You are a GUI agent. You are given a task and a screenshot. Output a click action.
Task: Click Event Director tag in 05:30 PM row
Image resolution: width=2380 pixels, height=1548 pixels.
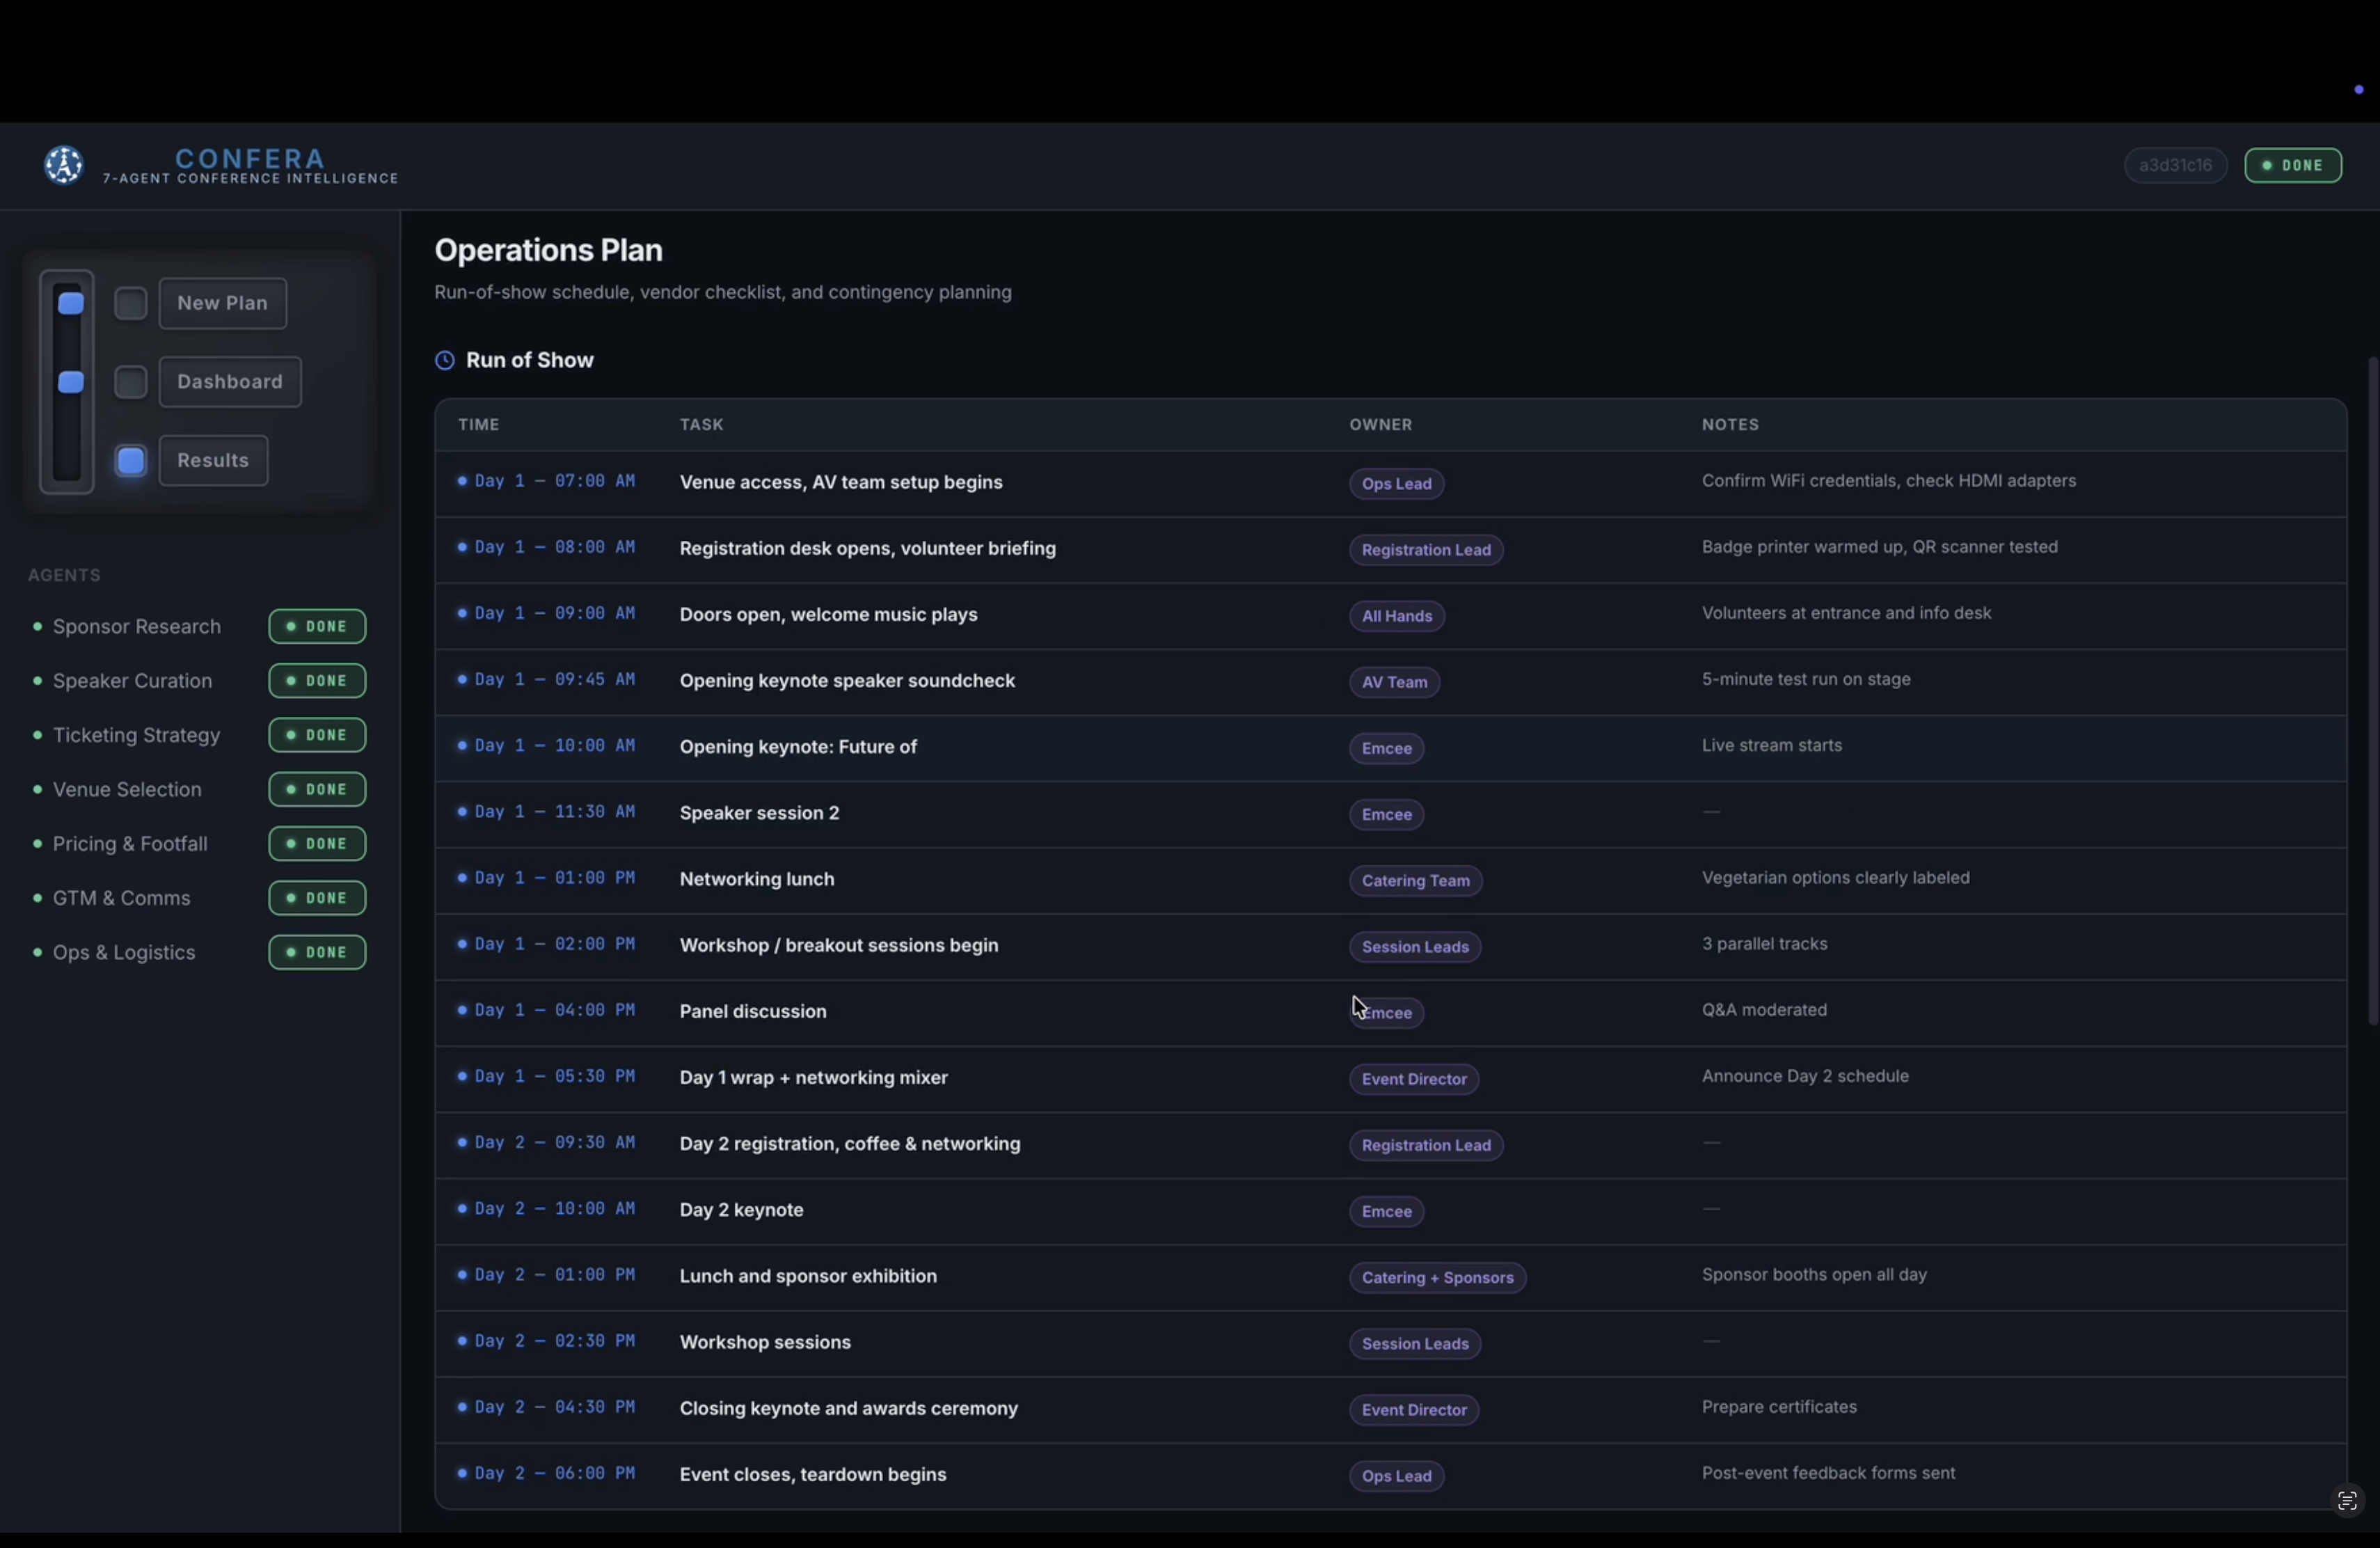point(1414,1079)
